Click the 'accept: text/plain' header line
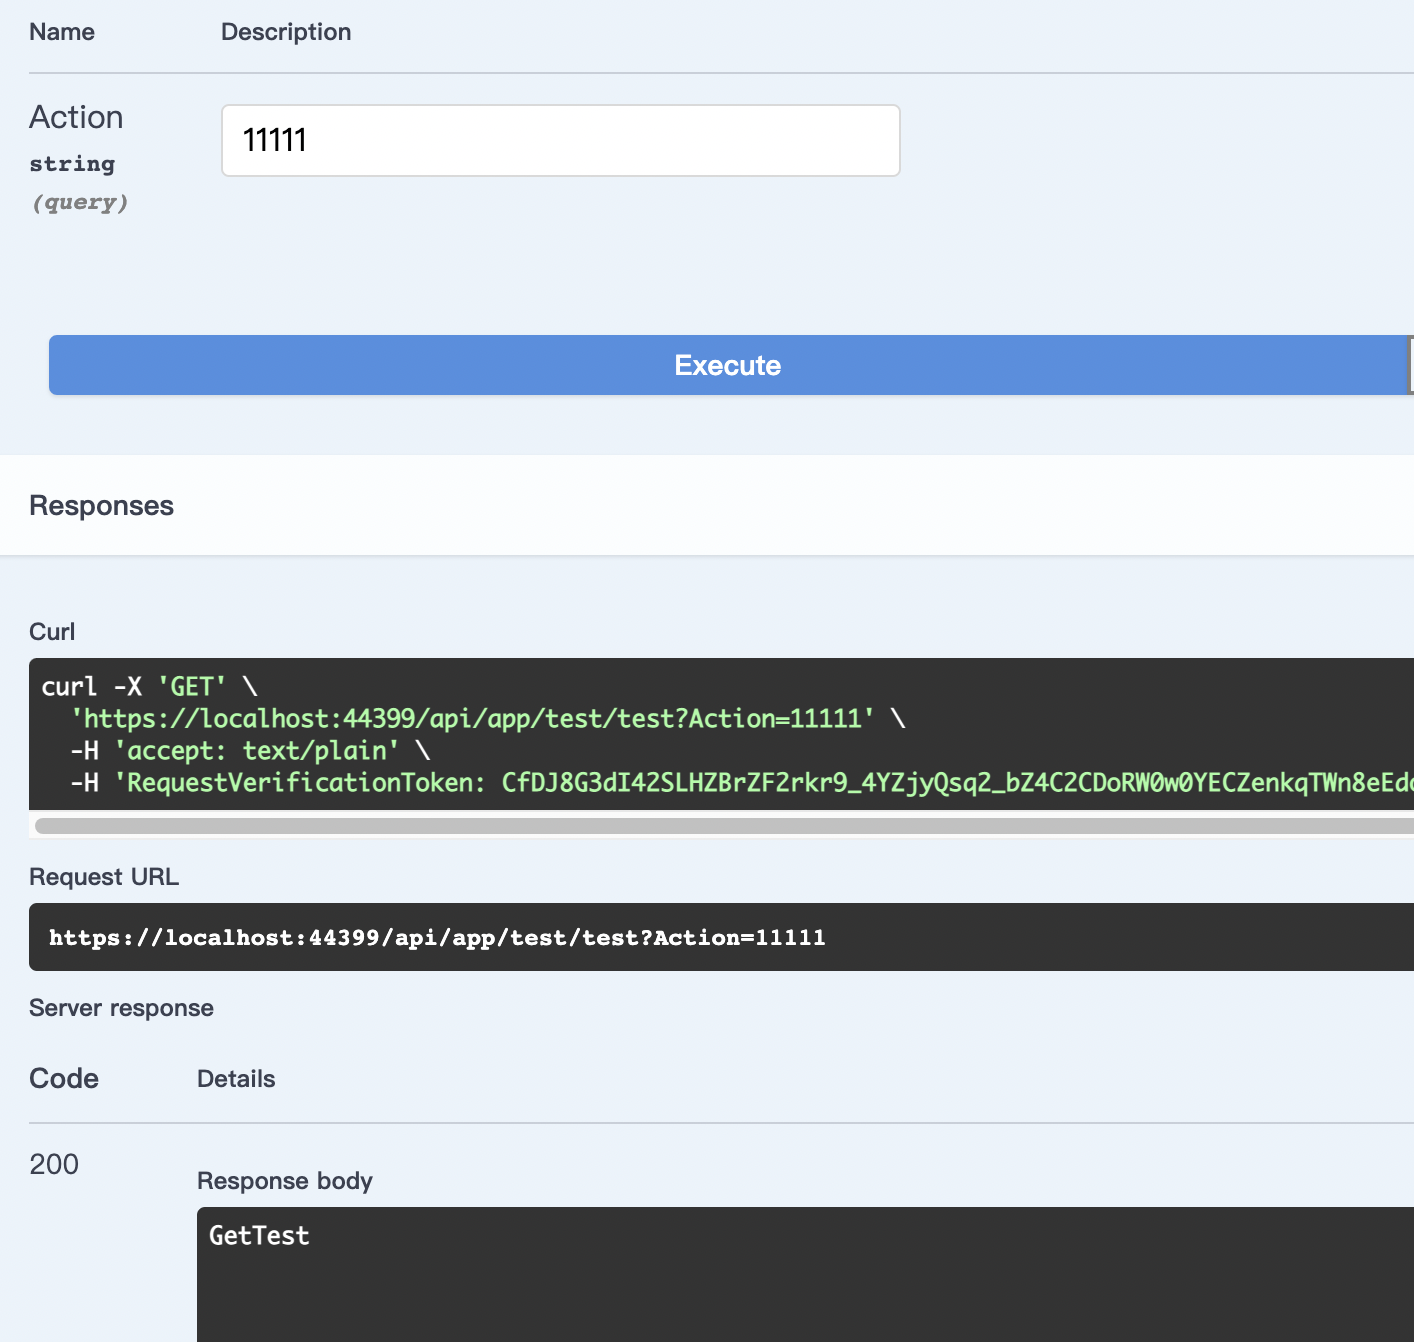 pos(250,751)
